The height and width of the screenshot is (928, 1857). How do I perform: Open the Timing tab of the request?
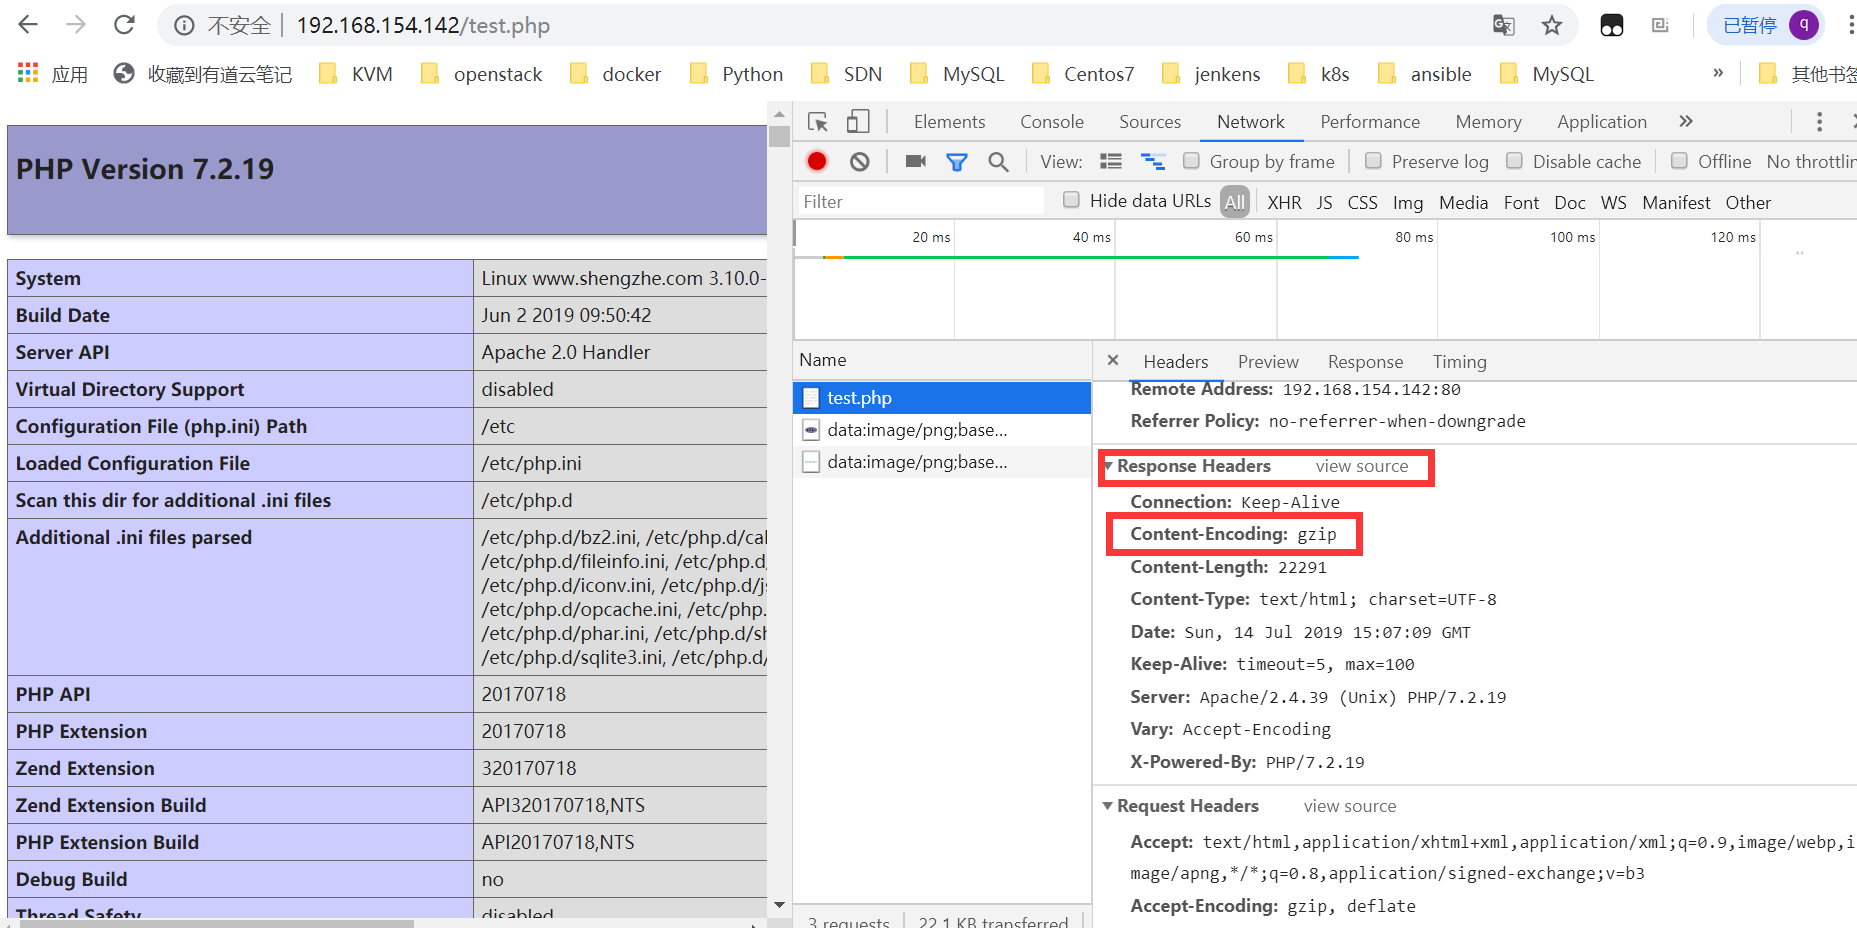[x=1460, y=362]
